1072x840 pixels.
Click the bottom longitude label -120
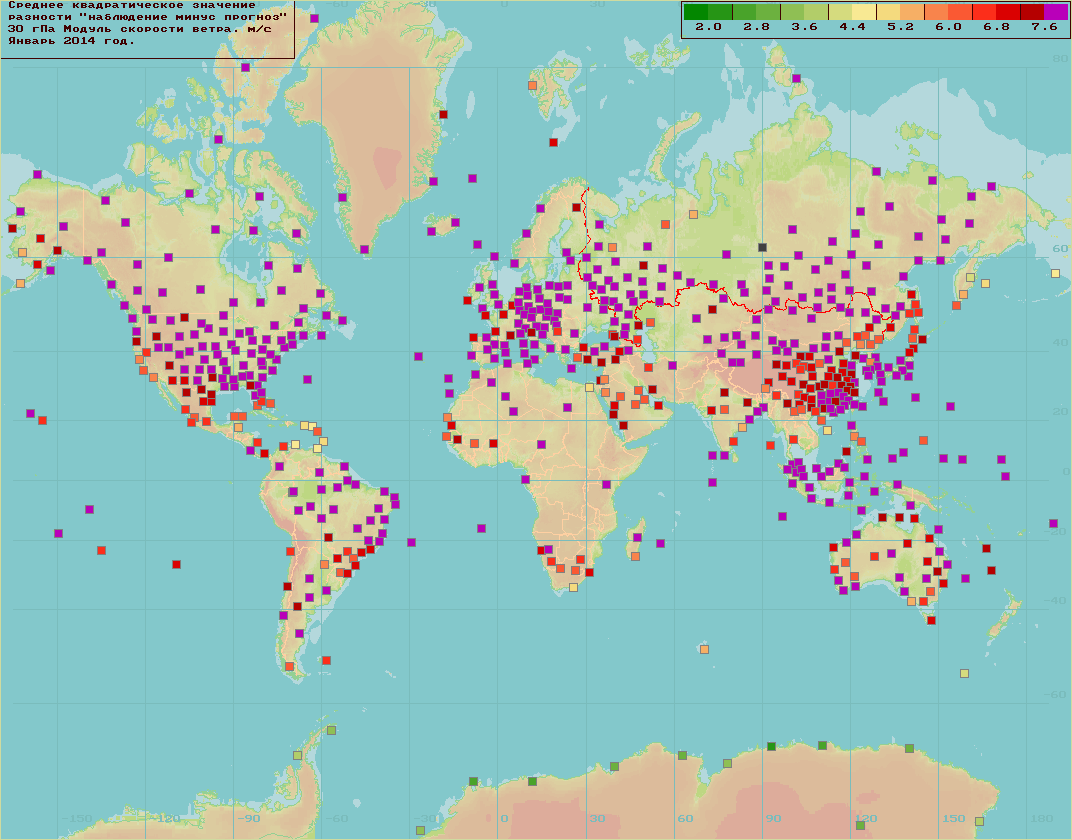pyautogui.click(x=165, y=818)
